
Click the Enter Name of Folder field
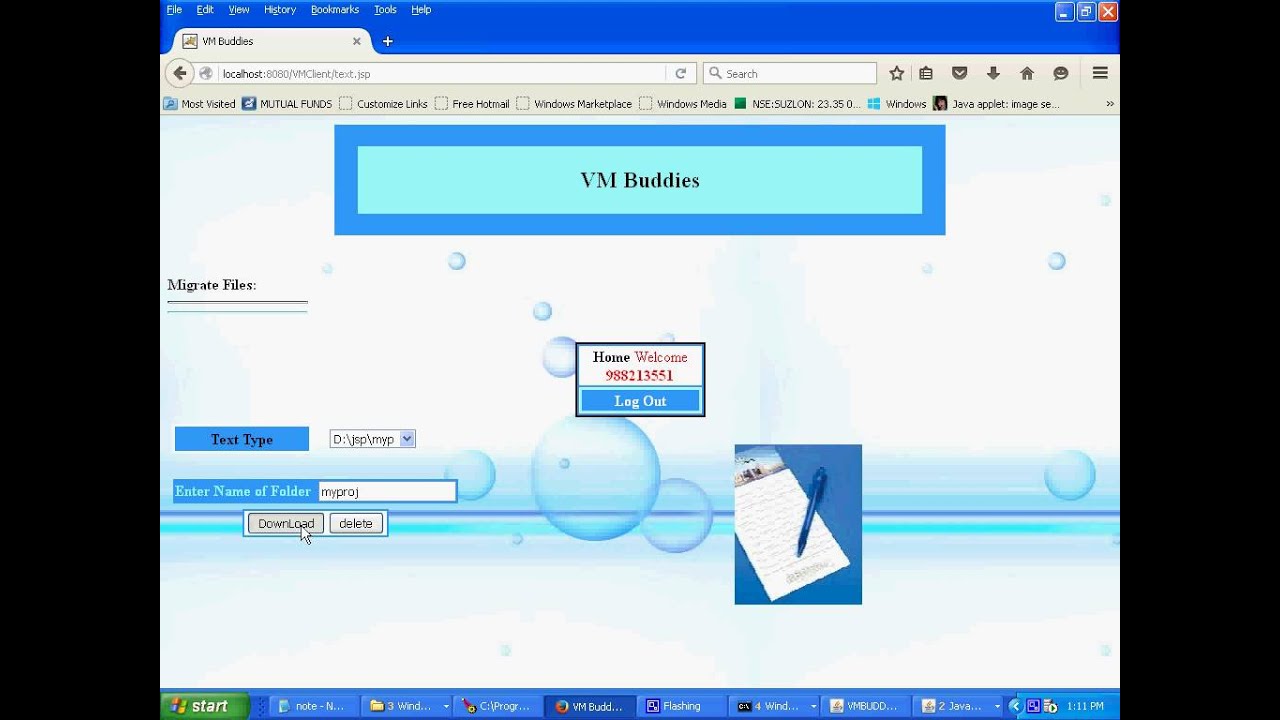[387, 491]
